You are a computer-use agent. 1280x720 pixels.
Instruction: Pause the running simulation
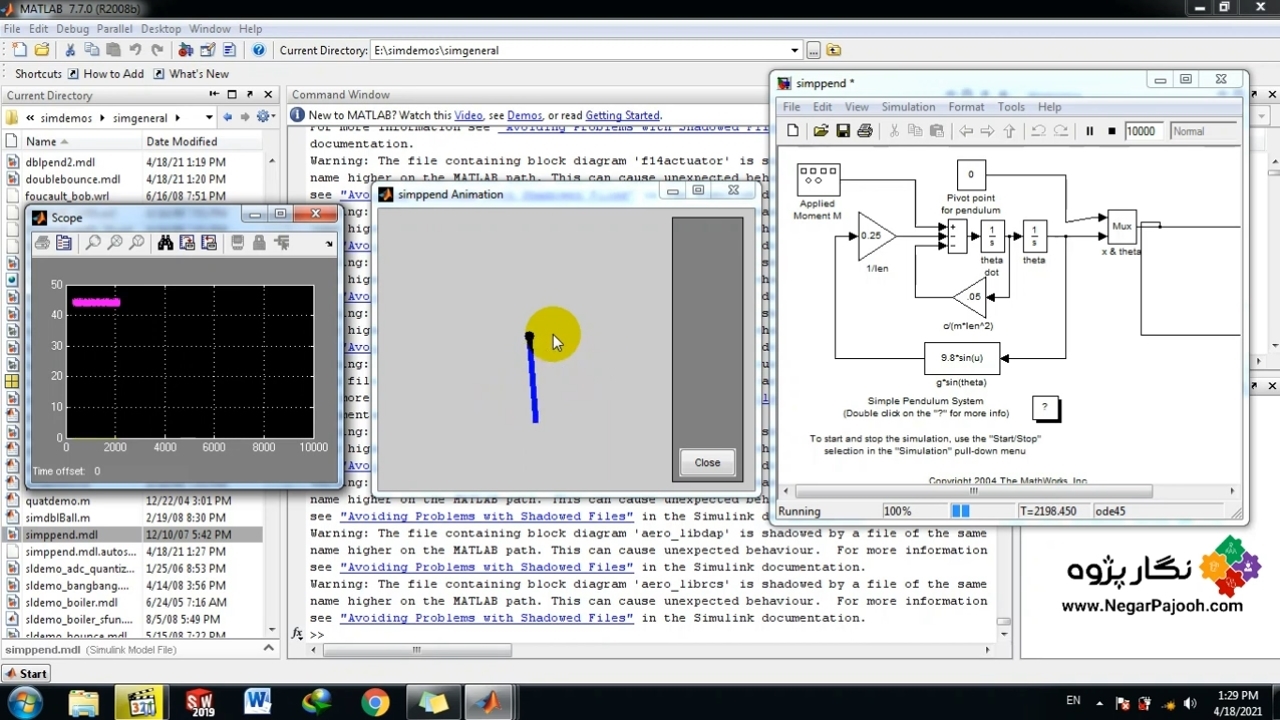point(1089,131)
